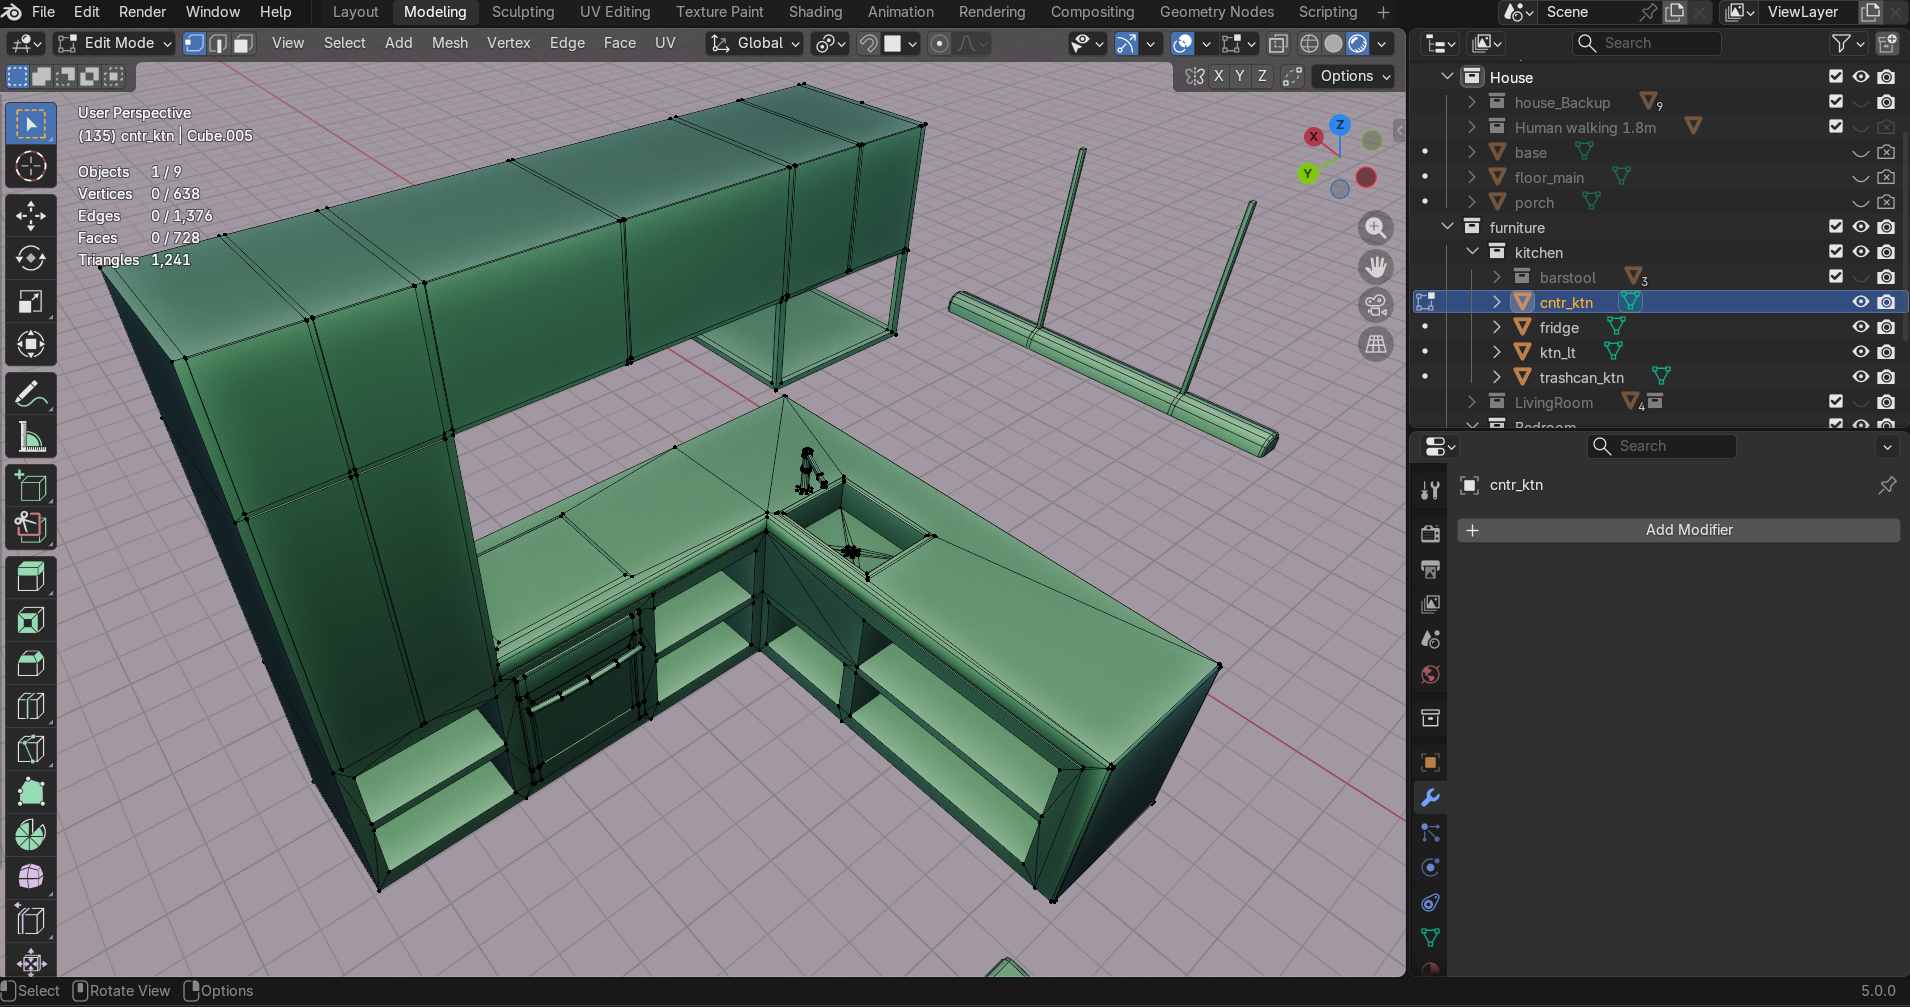
Task: Click the blue Z axis on navigation gizmo
Action: (x=1340, y=125)
